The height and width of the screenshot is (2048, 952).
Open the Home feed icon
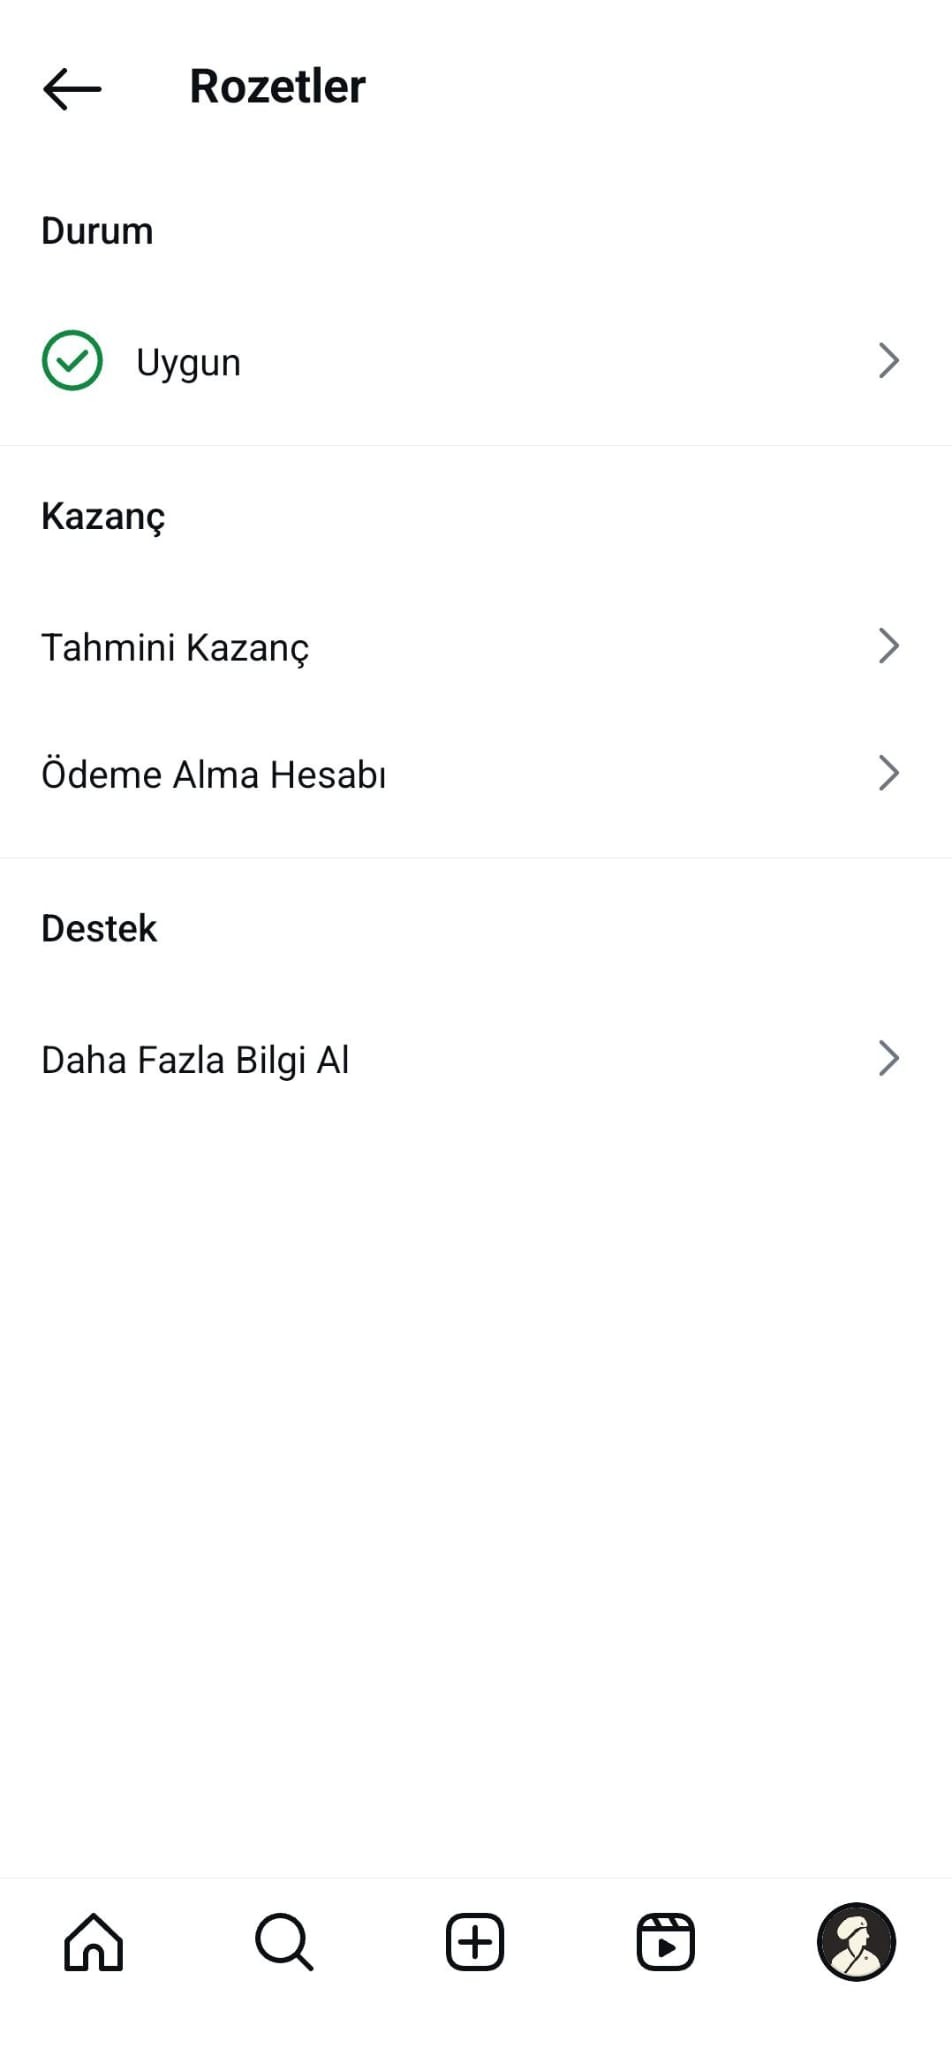94,1942
